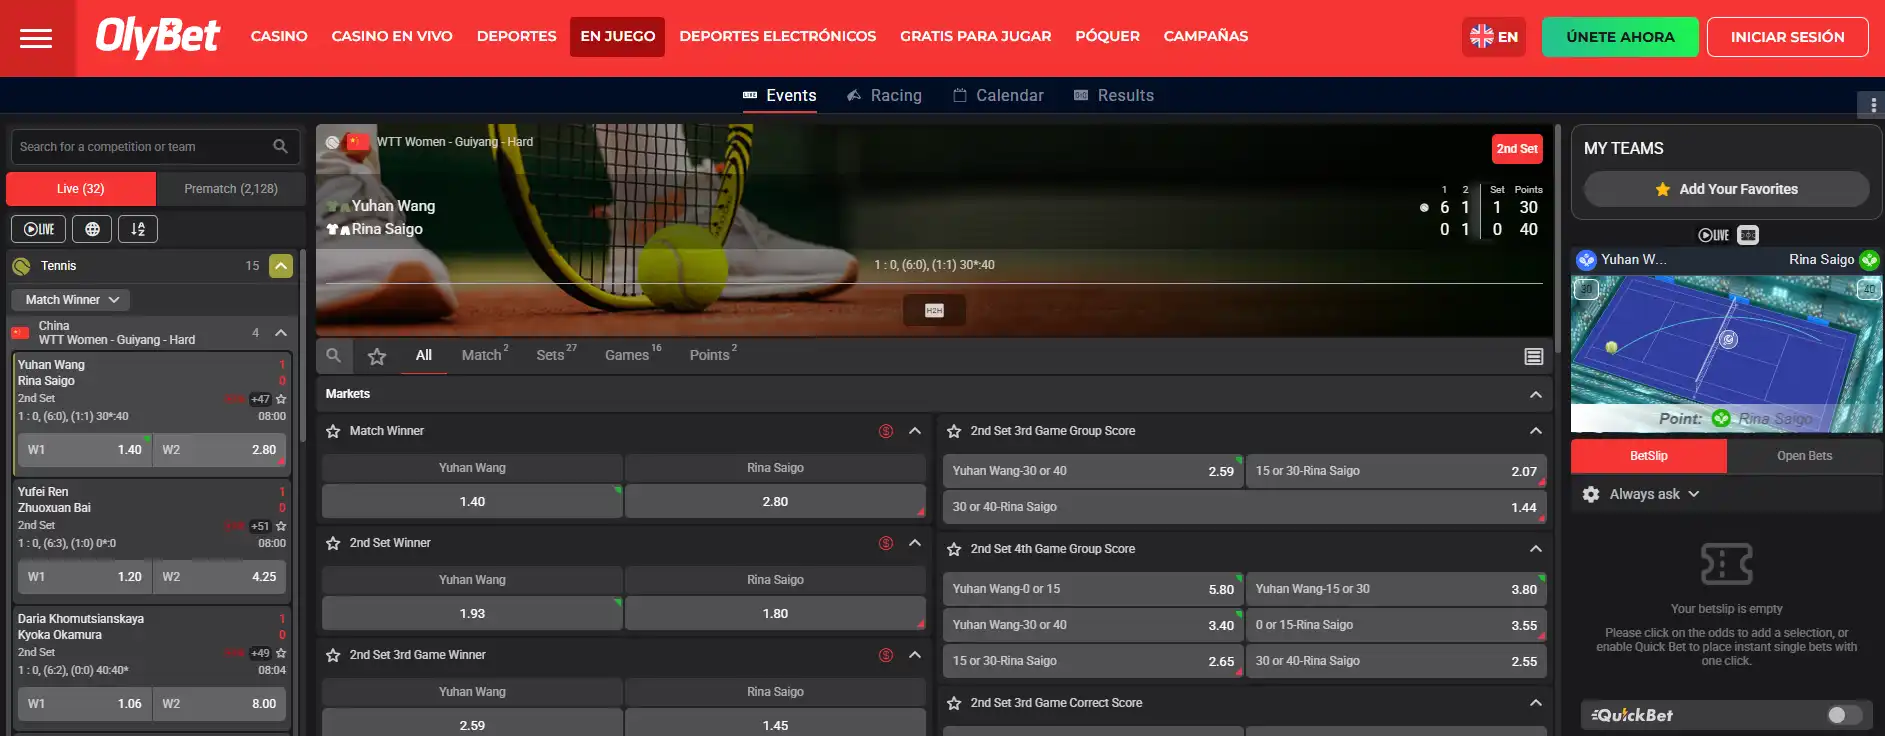Search markets with the magnifier icon
Image resolution: width=1885 pixels, height=736 pixels.
tap(334, 355)
